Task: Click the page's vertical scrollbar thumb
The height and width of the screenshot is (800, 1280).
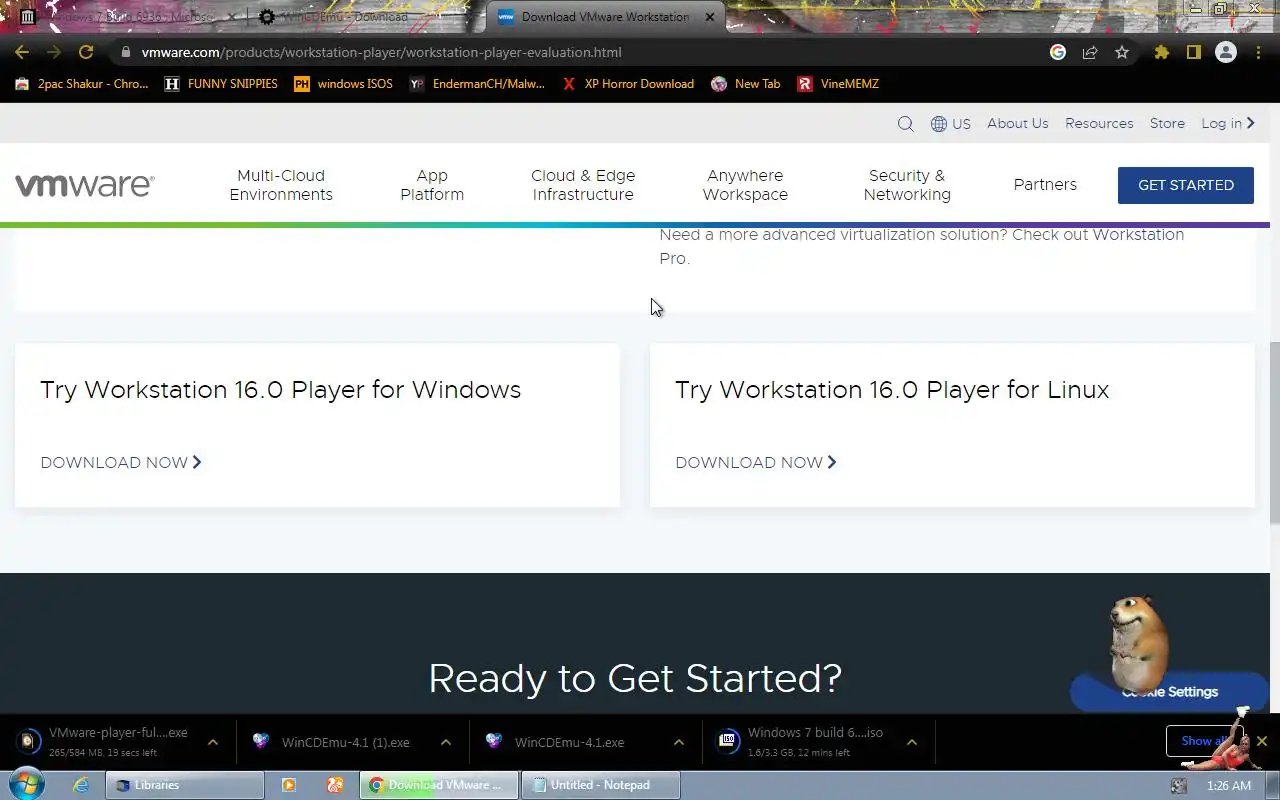Action: coord(1274,432)
